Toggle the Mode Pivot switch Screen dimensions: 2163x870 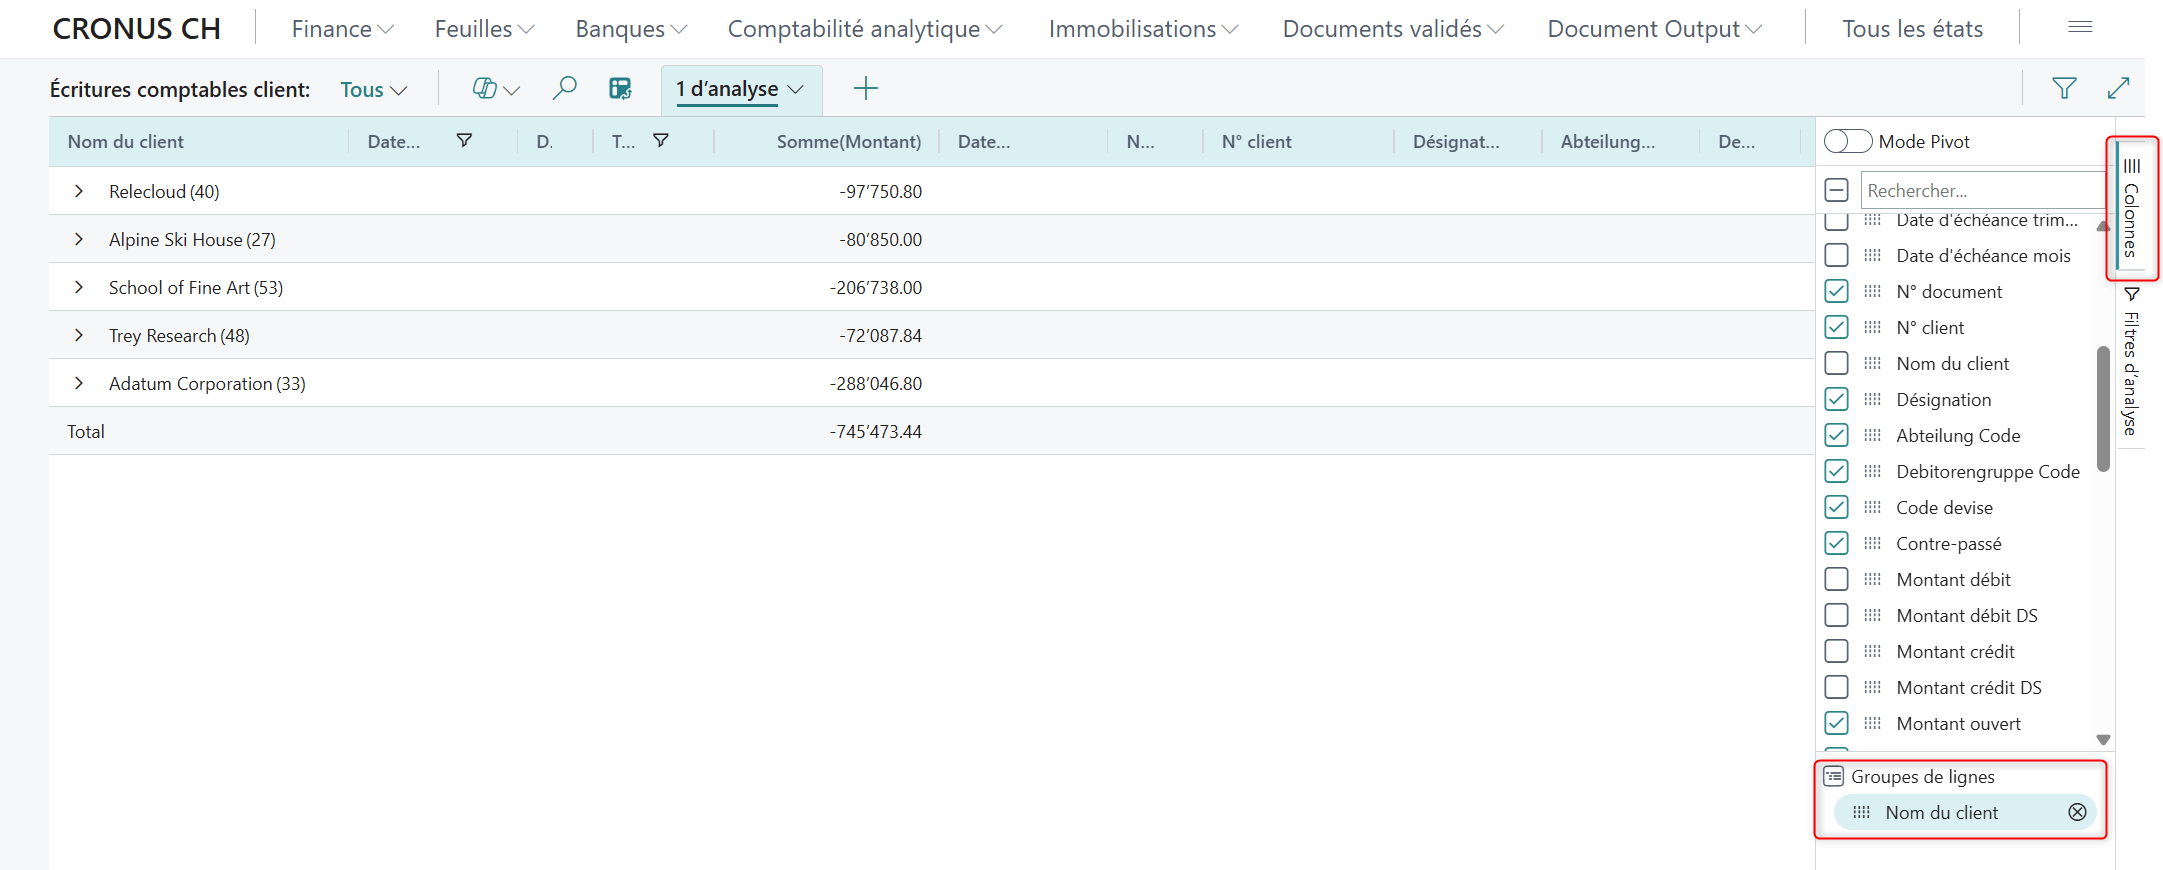pos(1847,142)
